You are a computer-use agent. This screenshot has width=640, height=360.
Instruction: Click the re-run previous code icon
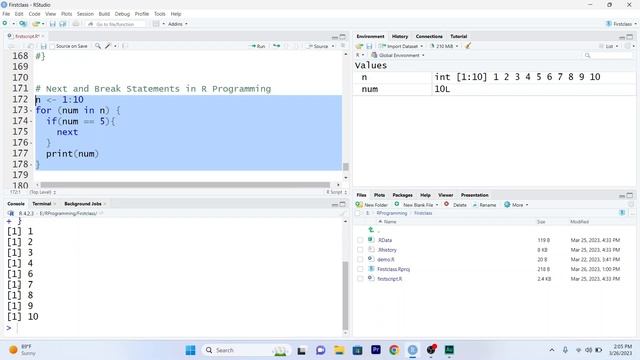276,46
